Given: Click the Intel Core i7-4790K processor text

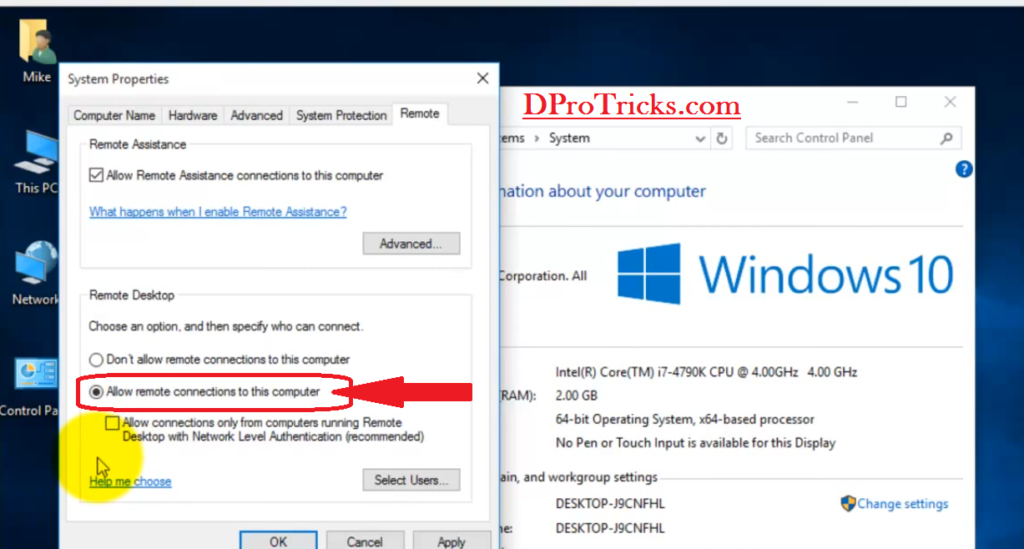Looking at the screenshot, I should 706,372.
